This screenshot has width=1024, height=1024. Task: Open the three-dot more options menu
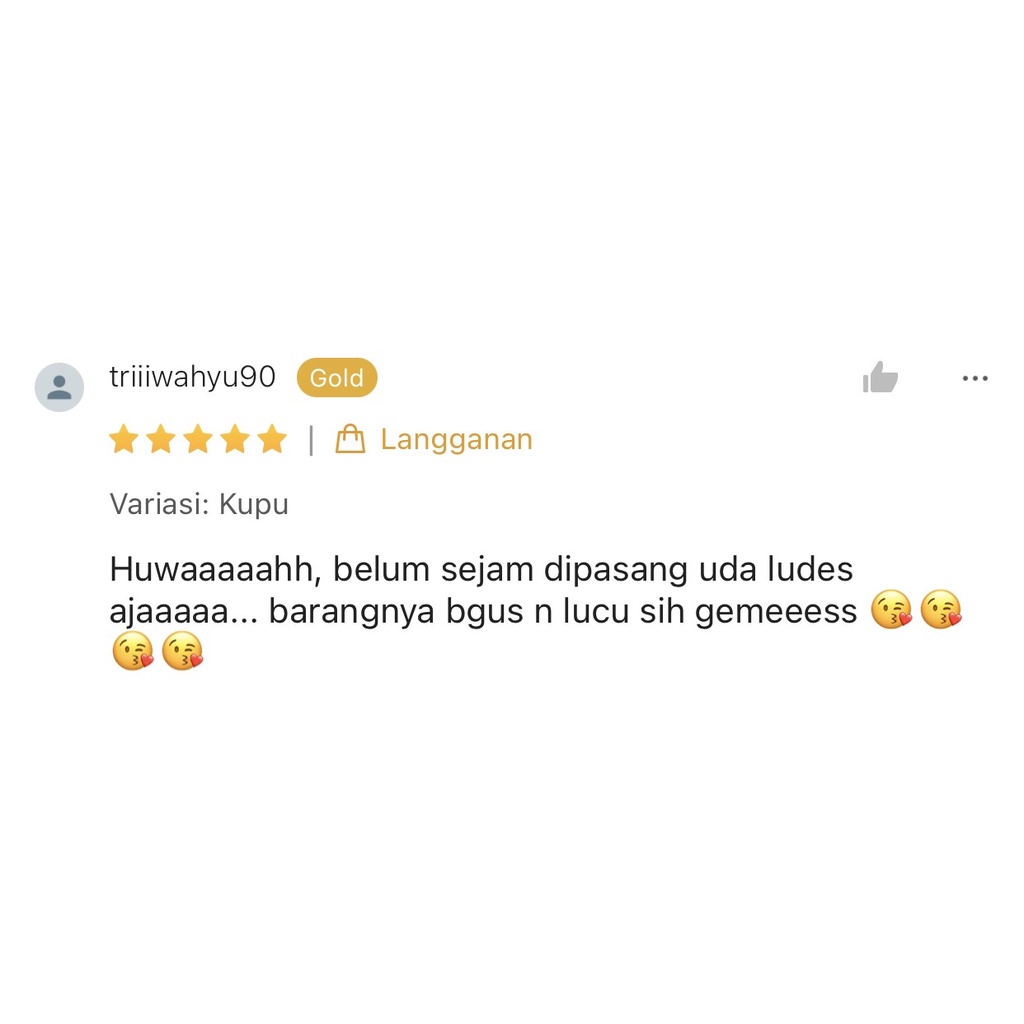click(974, 378)
